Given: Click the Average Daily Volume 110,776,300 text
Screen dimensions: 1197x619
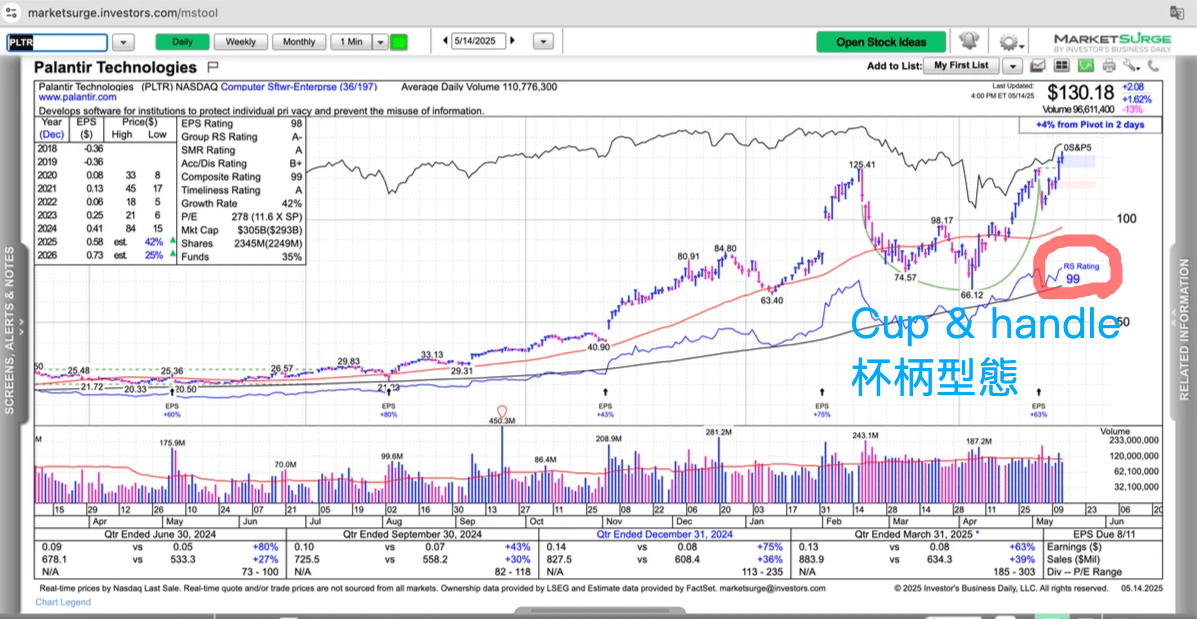Looking at the screenshot, I should [x=479, y=87].
